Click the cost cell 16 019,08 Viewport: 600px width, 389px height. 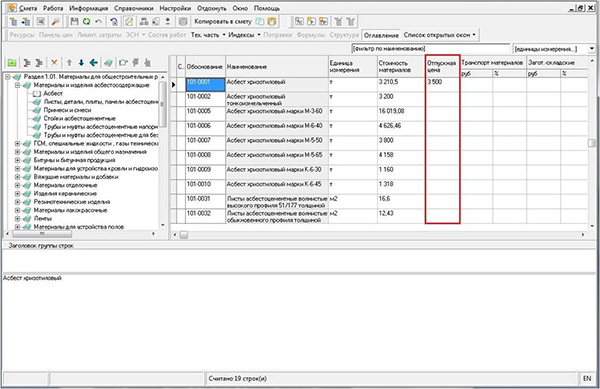(x=401, y=114)
